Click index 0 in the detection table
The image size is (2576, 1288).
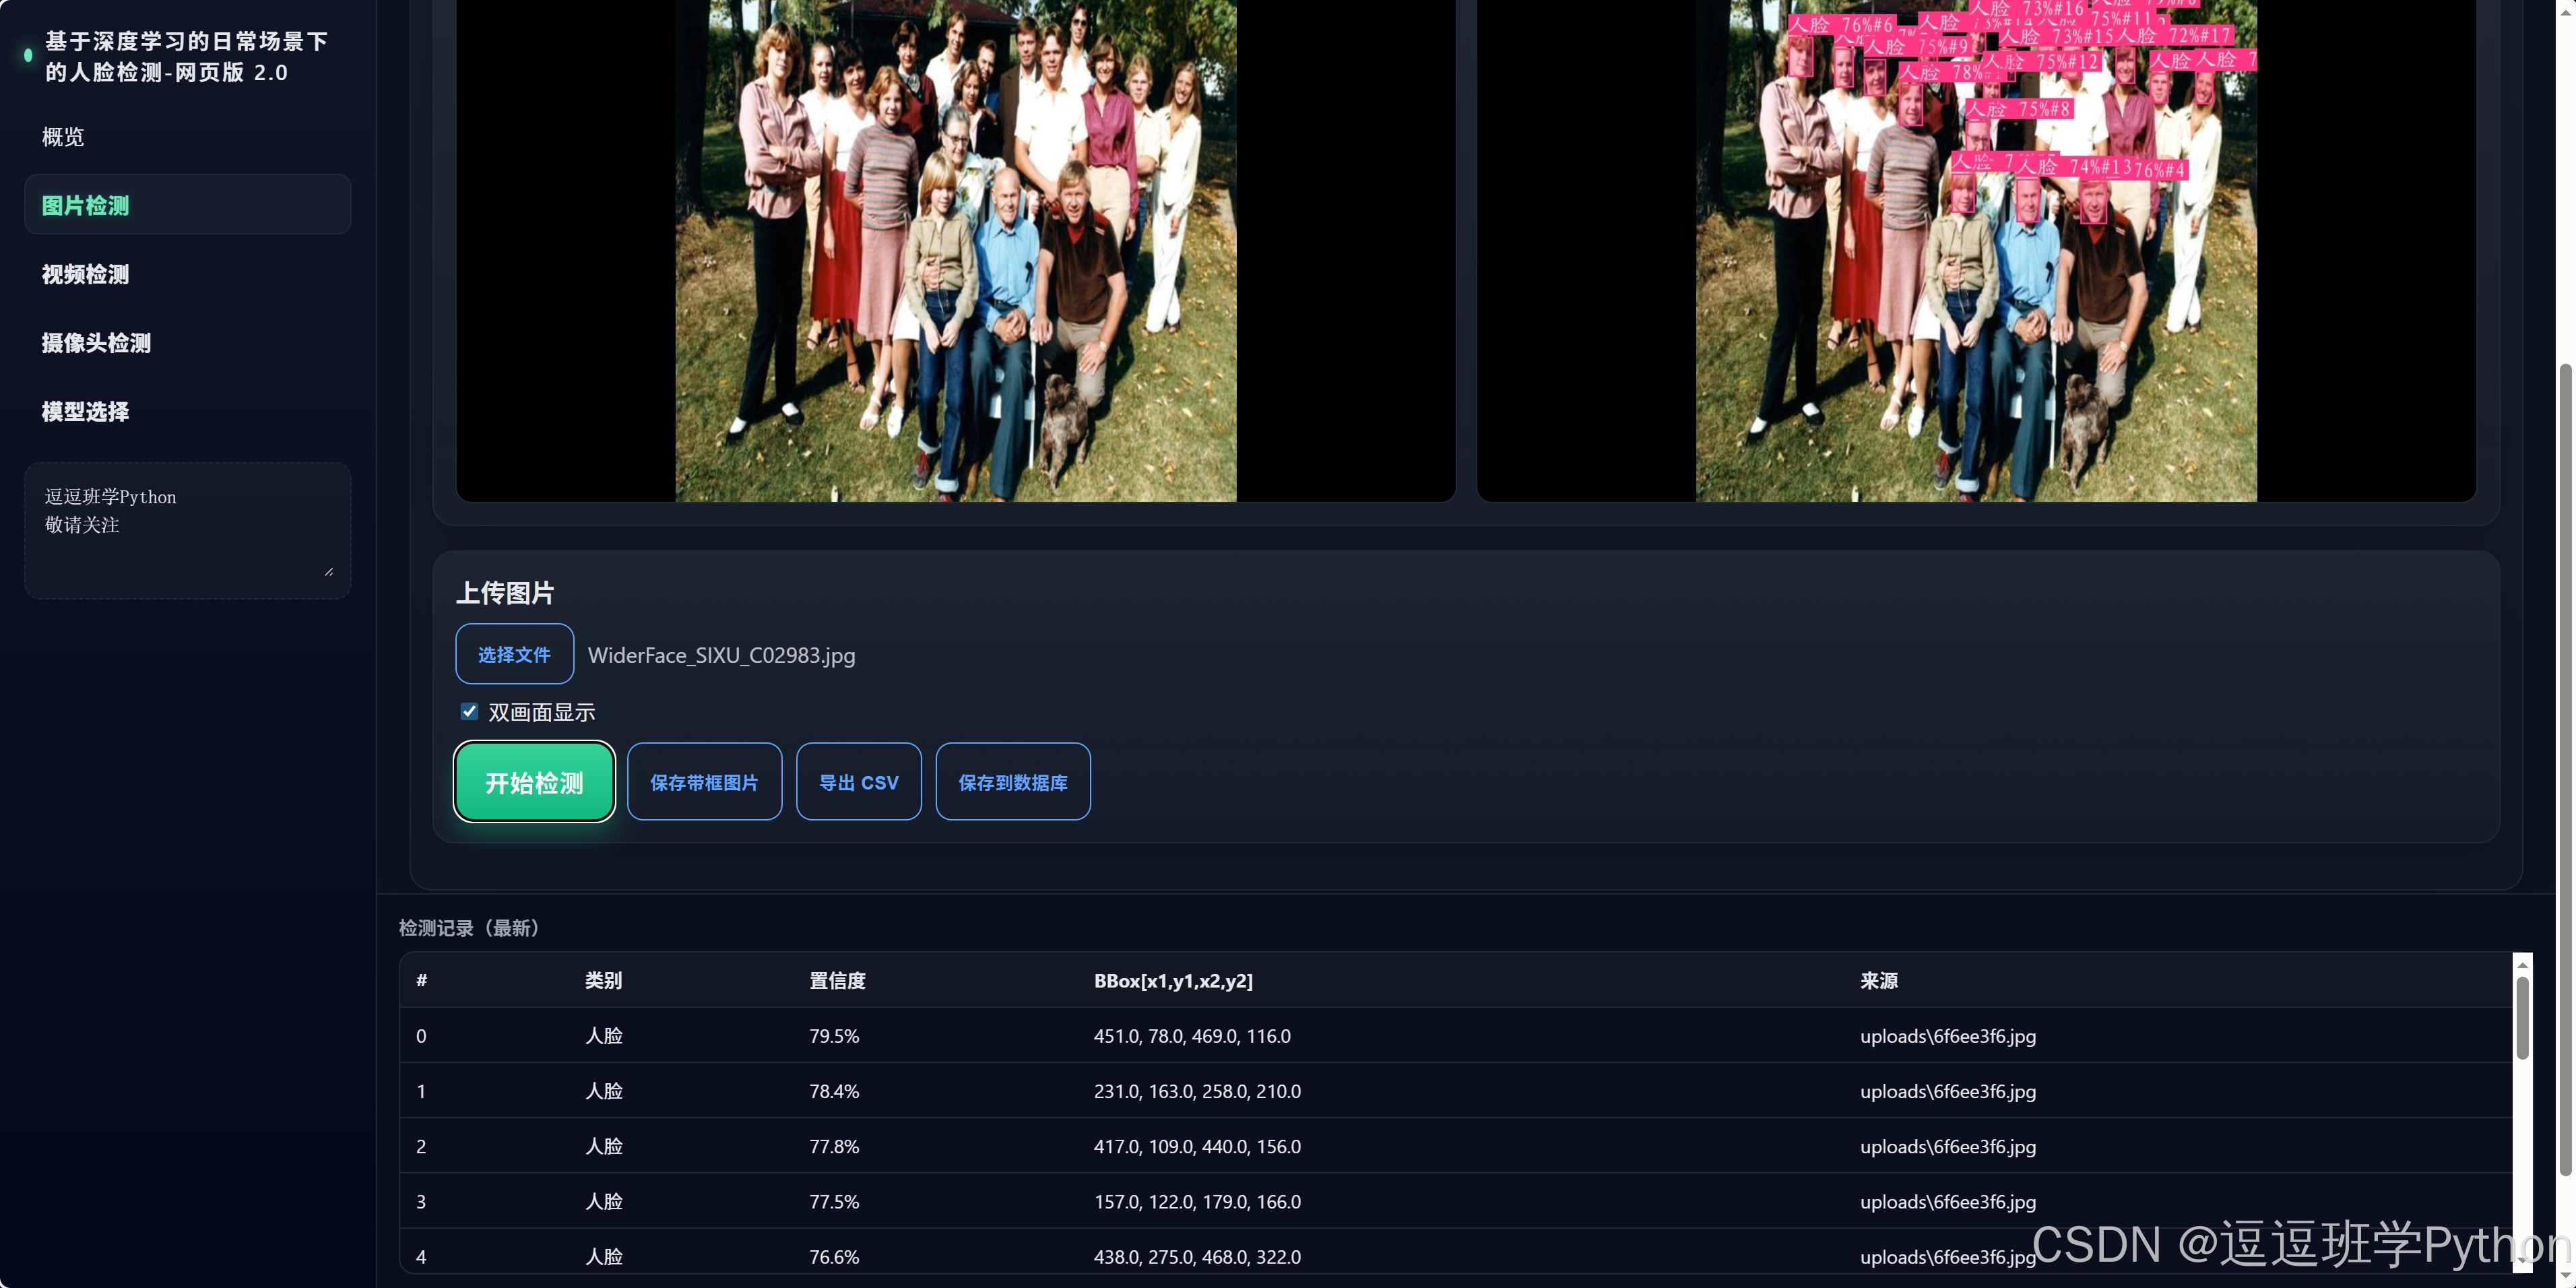[x=421, y=1036]
